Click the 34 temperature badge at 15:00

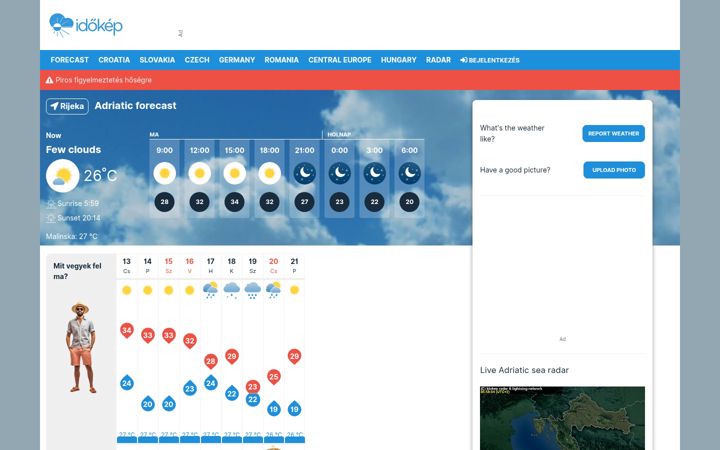[235, 202]
